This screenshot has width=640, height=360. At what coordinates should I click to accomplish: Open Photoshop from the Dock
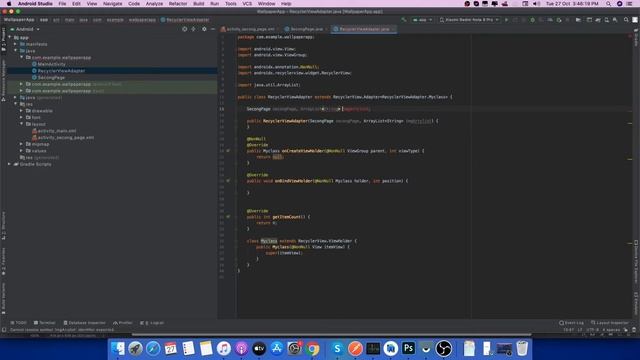(x=408, y=349)
